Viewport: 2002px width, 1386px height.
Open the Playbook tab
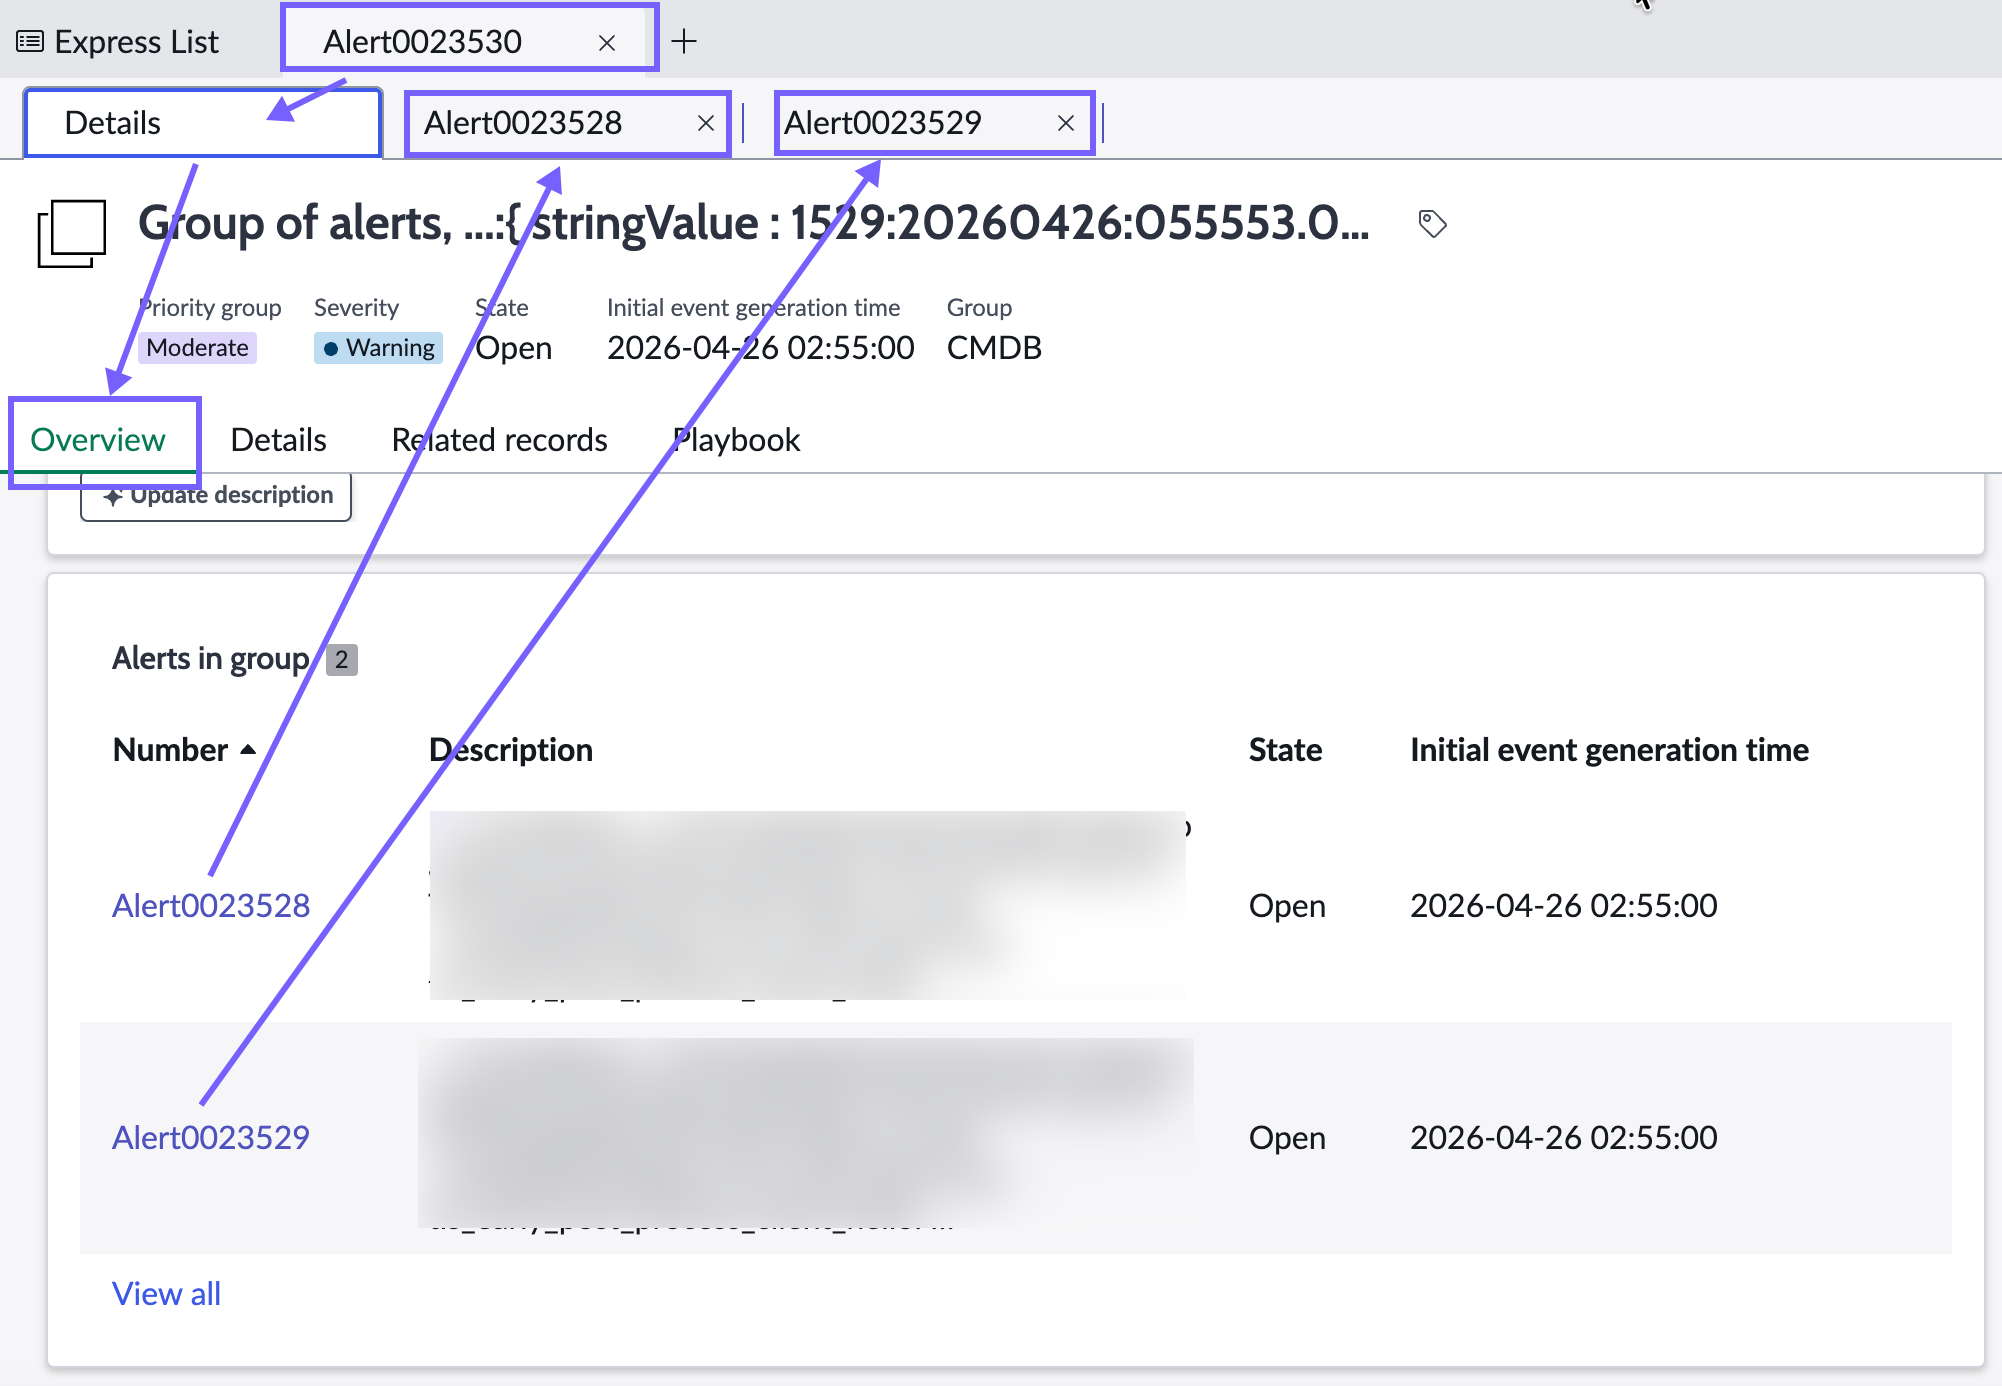(x=737, y=440)
